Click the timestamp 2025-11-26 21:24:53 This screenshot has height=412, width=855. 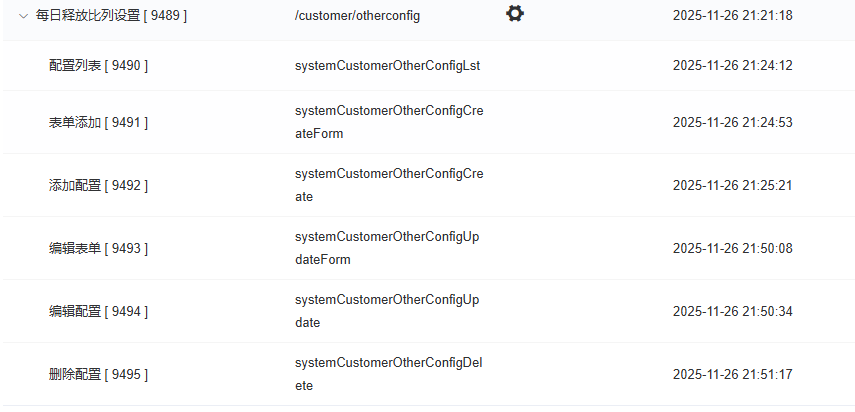click(x=732, y=123)
